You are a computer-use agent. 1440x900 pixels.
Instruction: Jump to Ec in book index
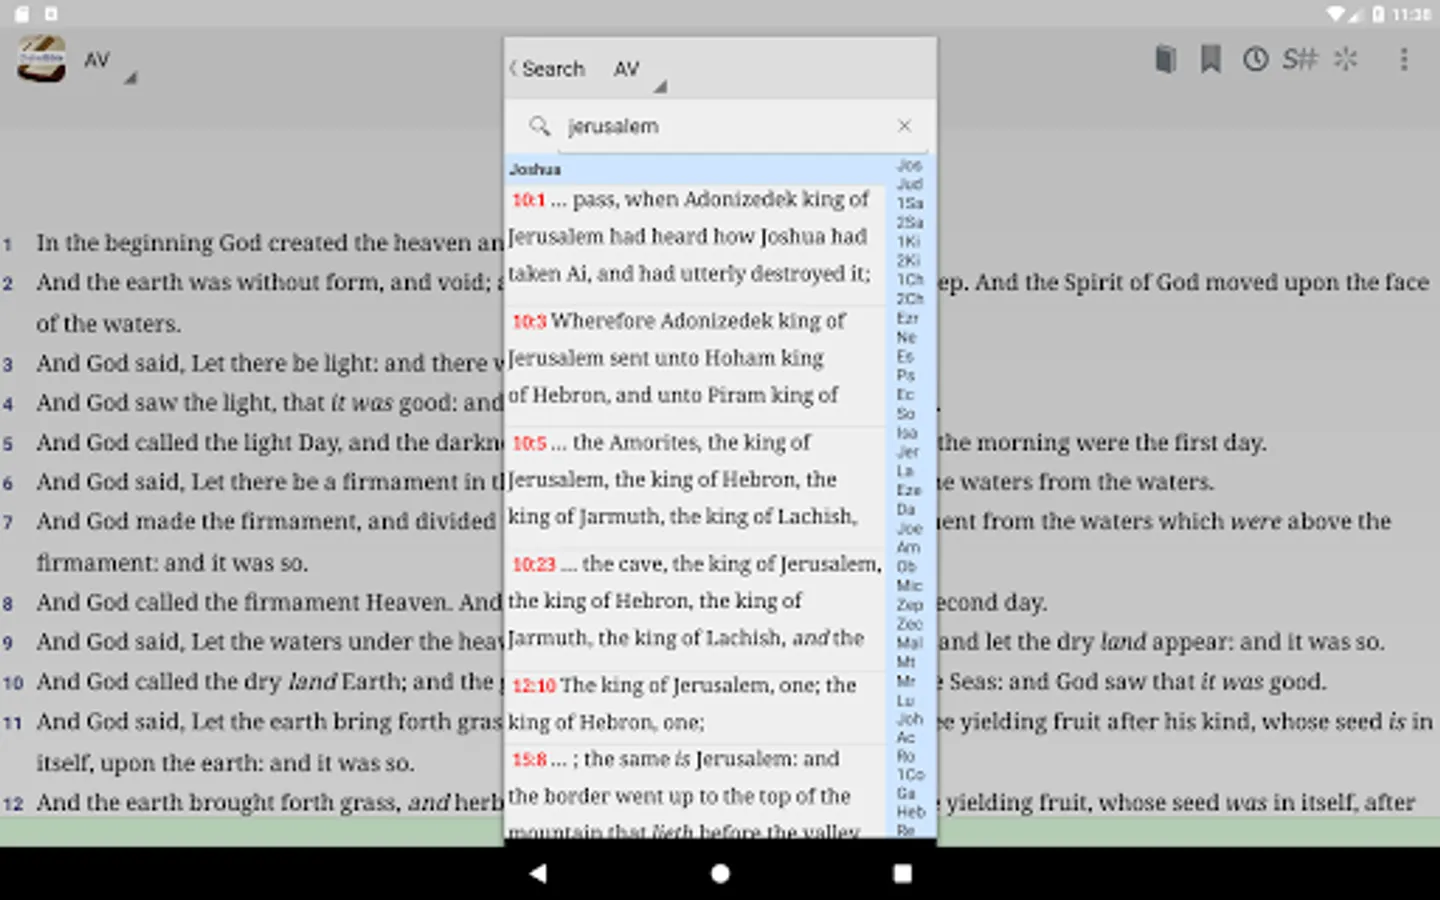click(x=905, y=394)
